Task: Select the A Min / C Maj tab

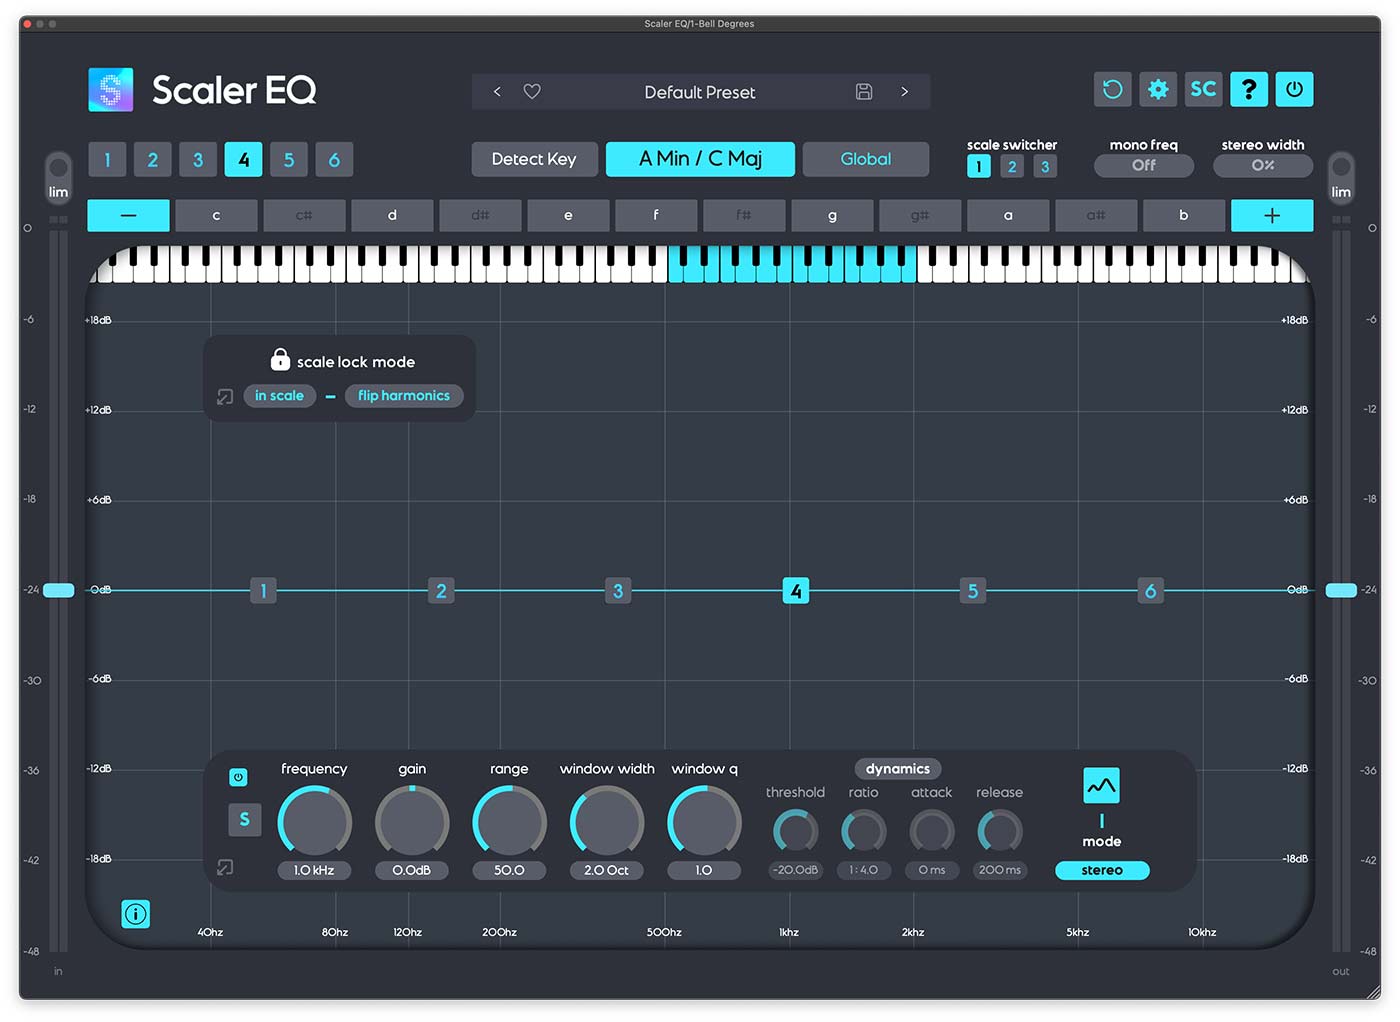Action: (x=700, y=158)
